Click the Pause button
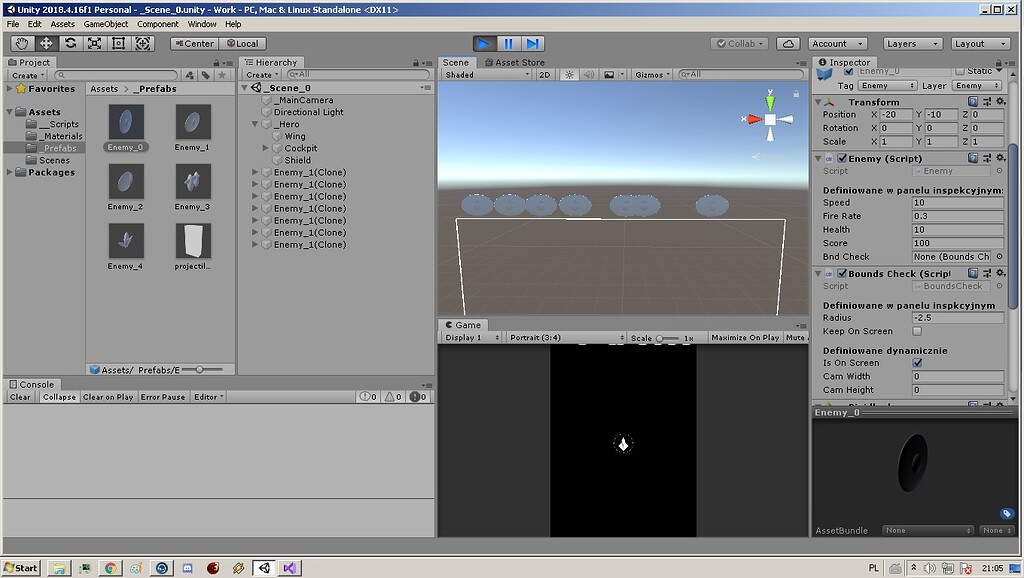The image size is (1024, 578). click(x=509, y=43)
